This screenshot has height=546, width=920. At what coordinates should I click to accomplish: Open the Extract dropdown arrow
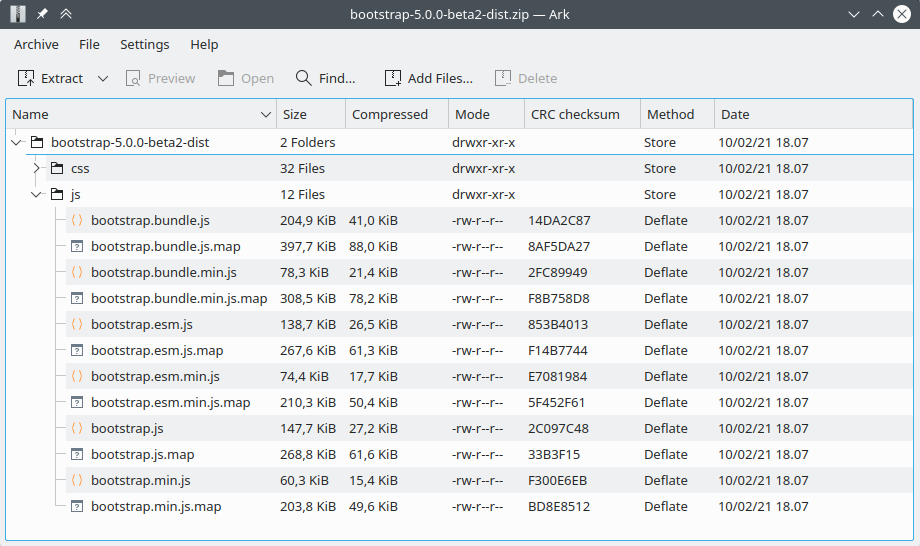pyautogui.click(x=103, y=78)
